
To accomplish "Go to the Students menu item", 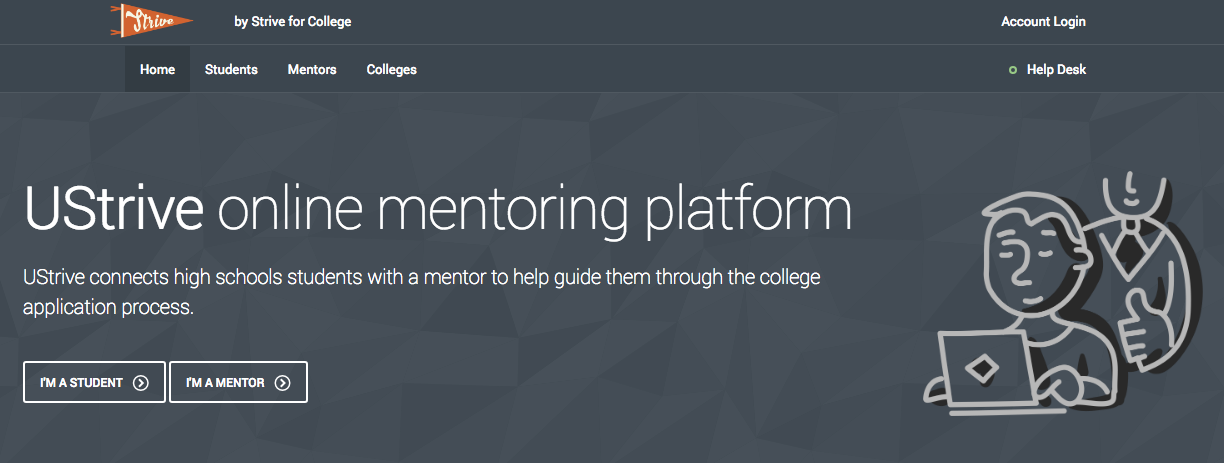I will pyautogui.click(x=231, y=70).
